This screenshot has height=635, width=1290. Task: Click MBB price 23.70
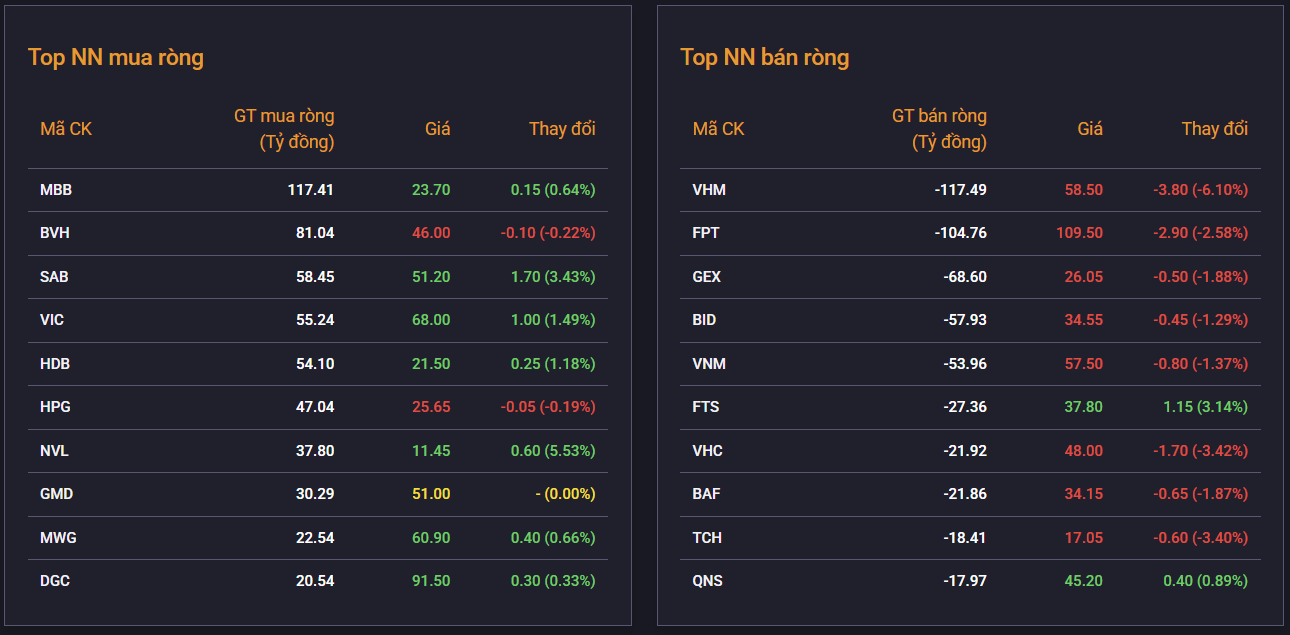pyautogui.click(x=431, y=189)
